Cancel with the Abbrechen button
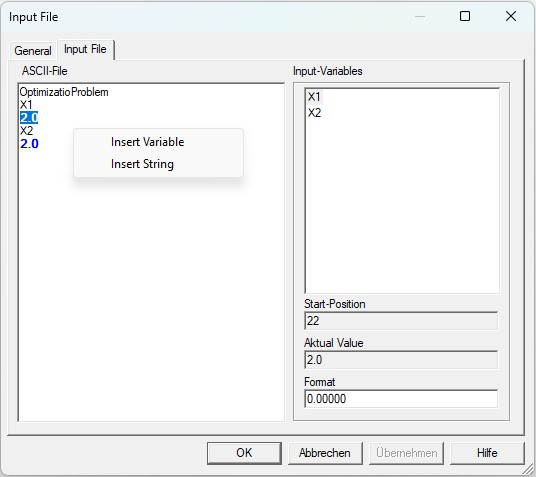Screen dimensions: 536x477 point(325,453)
